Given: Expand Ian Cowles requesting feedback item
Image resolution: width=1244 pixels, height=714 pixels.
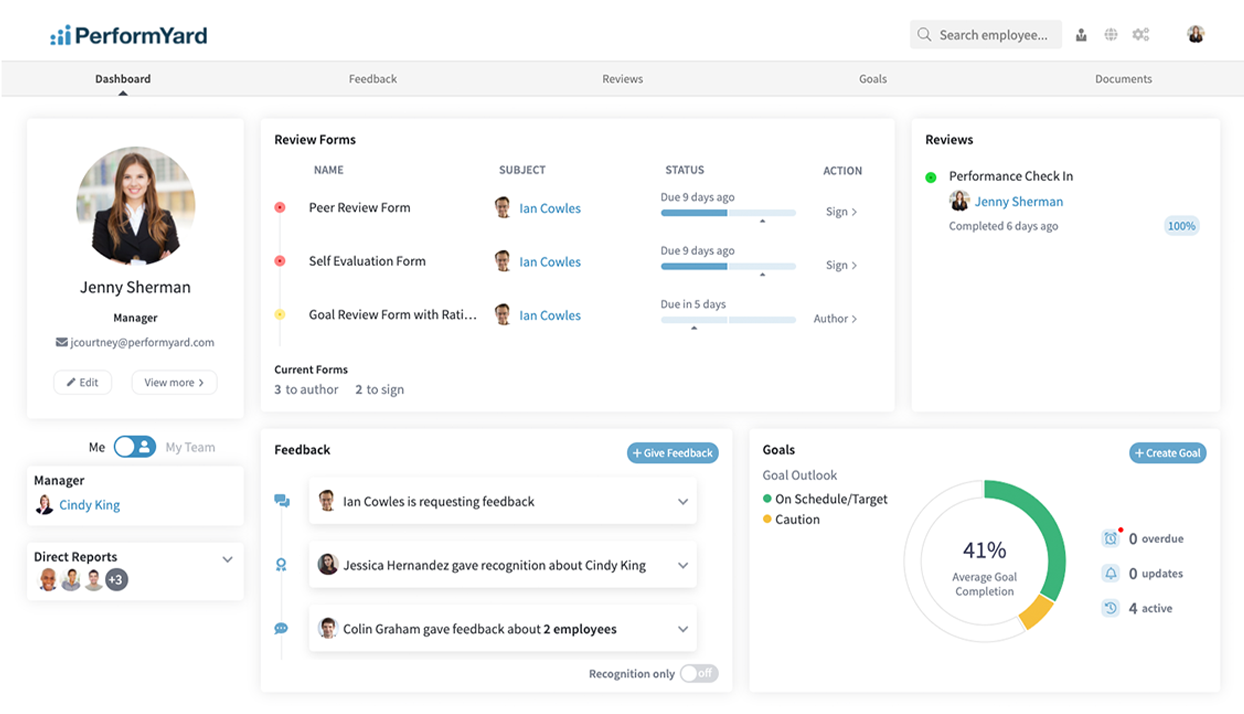Looking at the screenshot, I should pos(683,502).
